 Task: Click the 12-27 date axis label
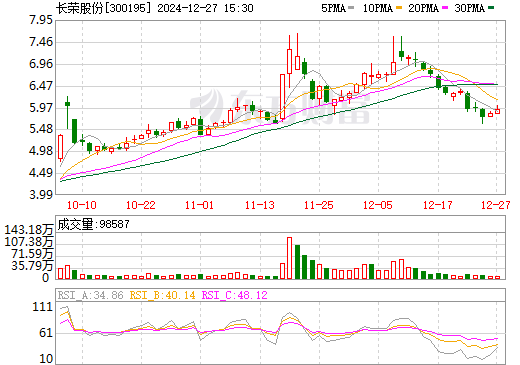pyautogui.click(x=496, y=205)
